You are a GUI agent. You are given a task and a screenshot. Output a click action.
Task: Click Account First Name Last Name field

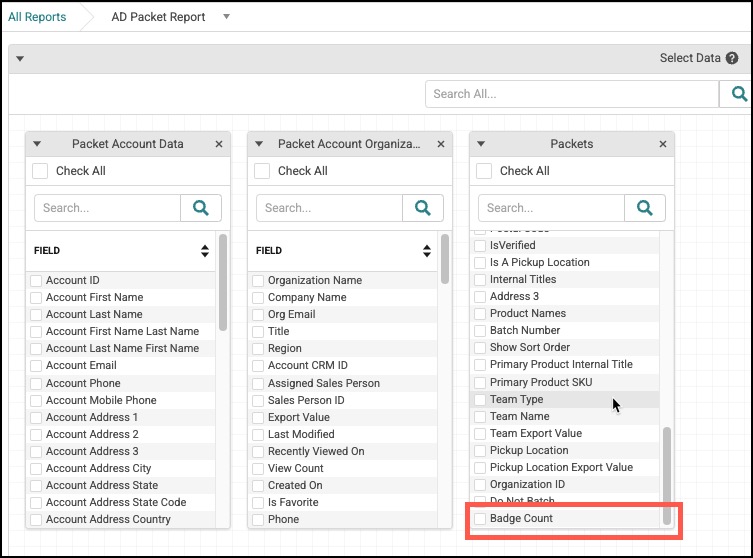coord(121,331)
